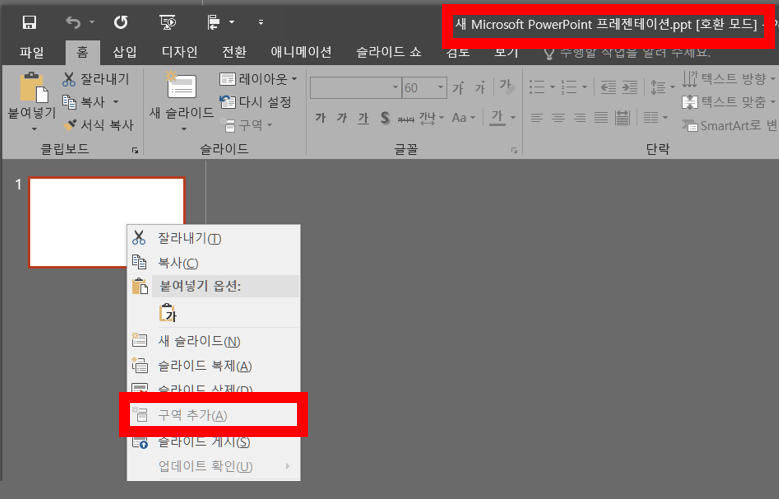Click the clear all formatting icon
The image size is (779, 499).
pyautogui.click(x=507, y=87)
